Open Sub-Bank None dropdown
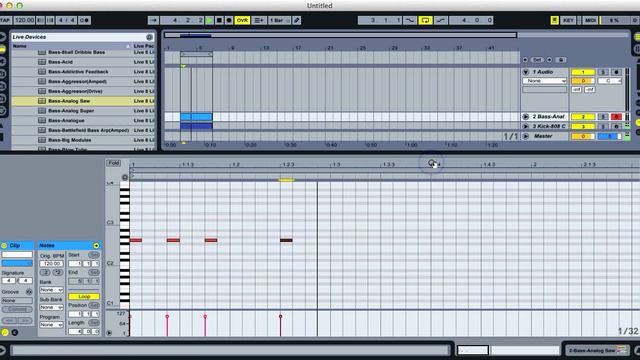This screenshot has height=360, width=640. 51,307
